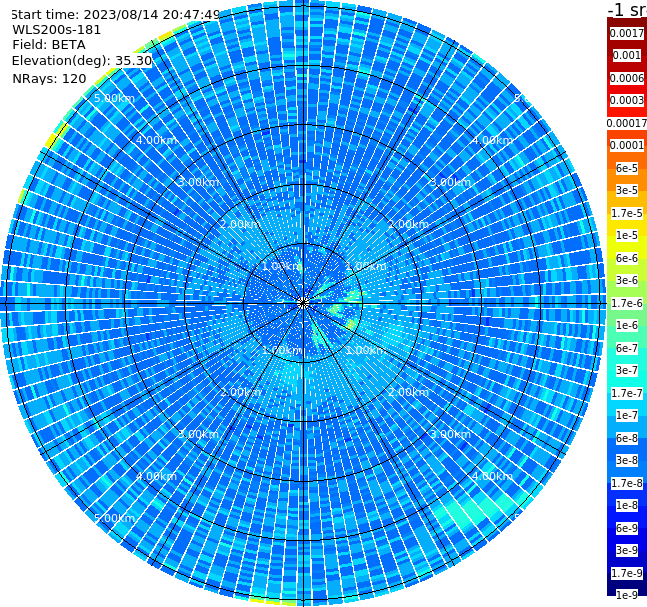Click the 6e-8 colorbar label

[x=627, y=438]
